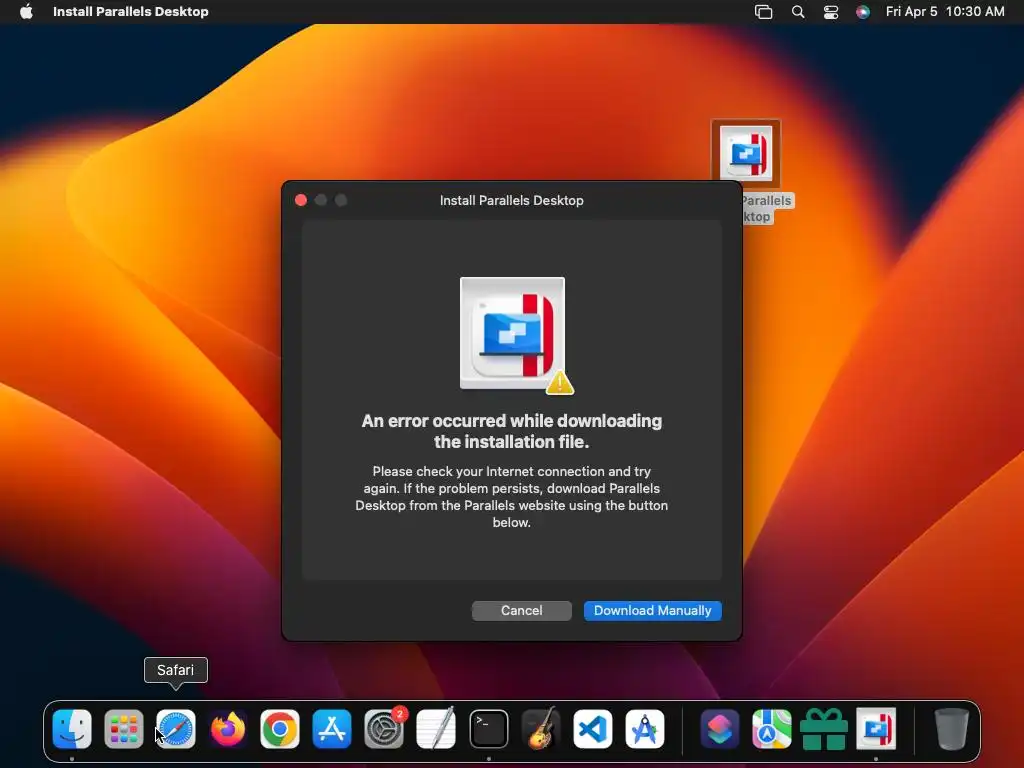This screenshot has width=1024, height=768.
Task: Open the App Store dock icon
Action: (332, 728)
